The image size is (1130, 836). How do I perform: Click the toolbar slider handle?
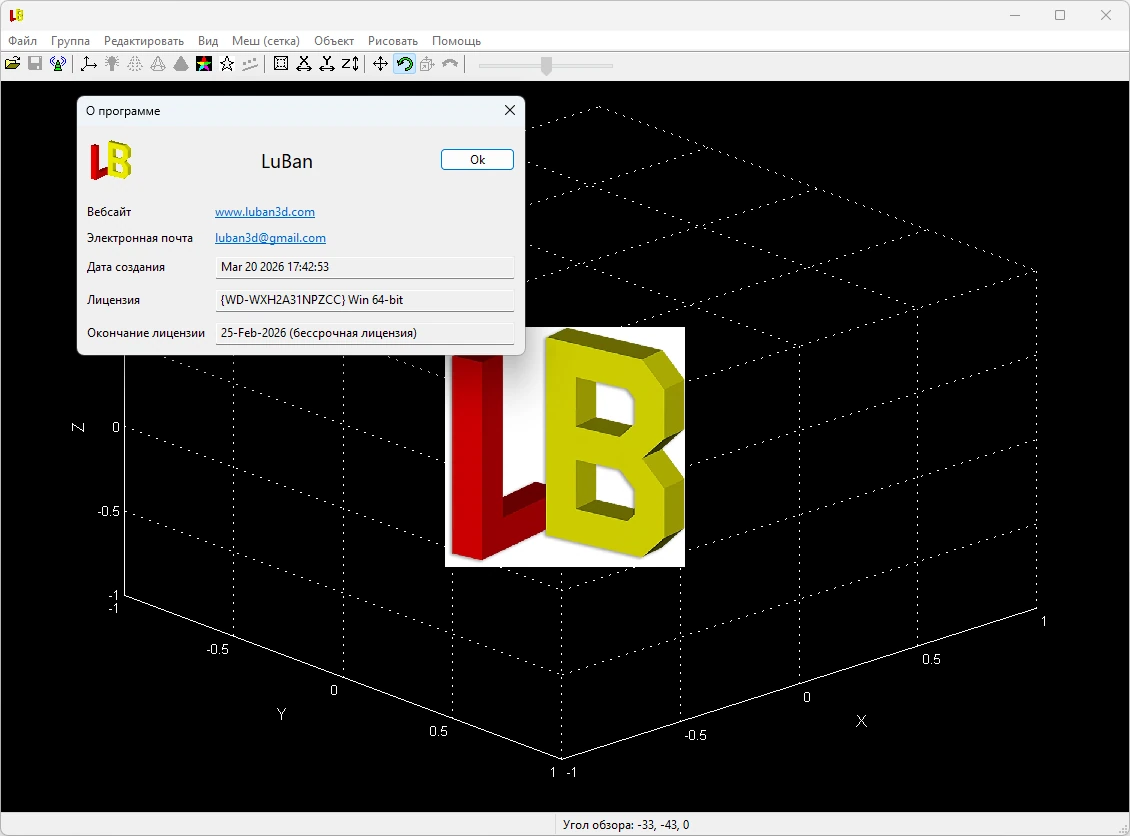coord(546,66)
